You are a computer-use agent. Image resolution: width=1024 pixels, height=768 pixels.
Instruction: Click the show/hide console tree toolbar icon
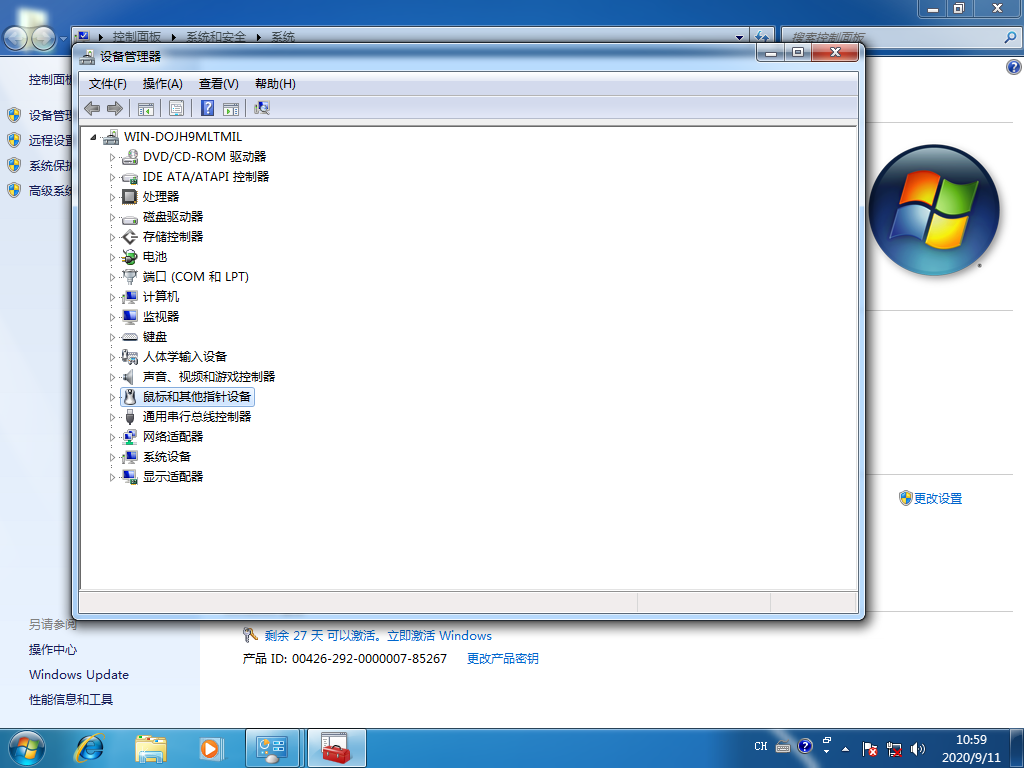click(146, 108)
